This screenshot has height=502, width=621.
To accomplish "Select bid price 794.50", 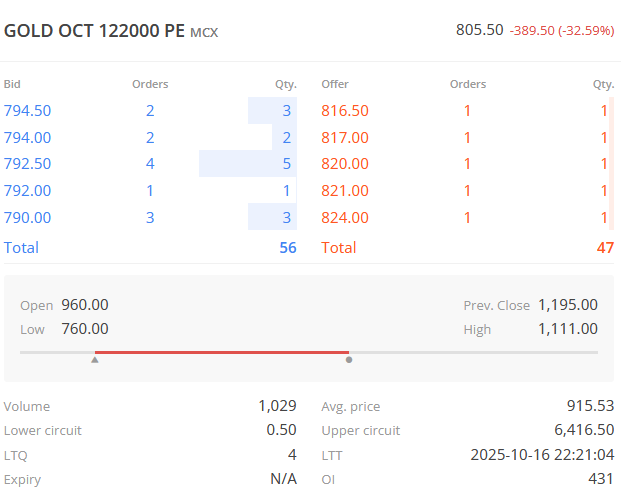I will coord(28,111).
